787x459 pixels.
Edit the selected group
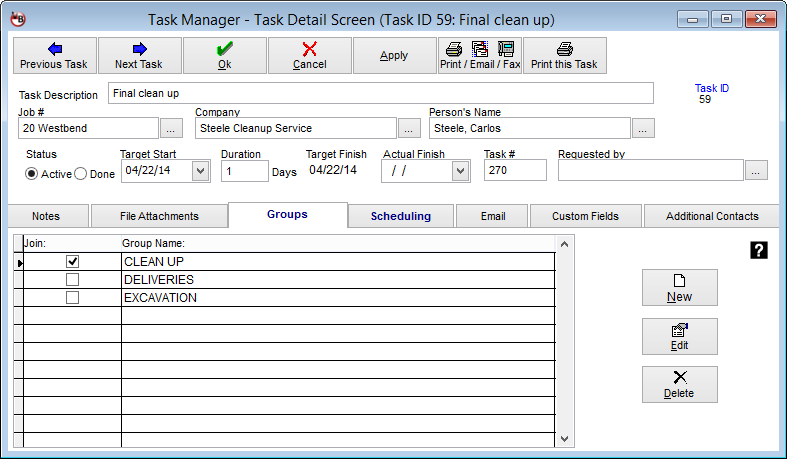679,337
